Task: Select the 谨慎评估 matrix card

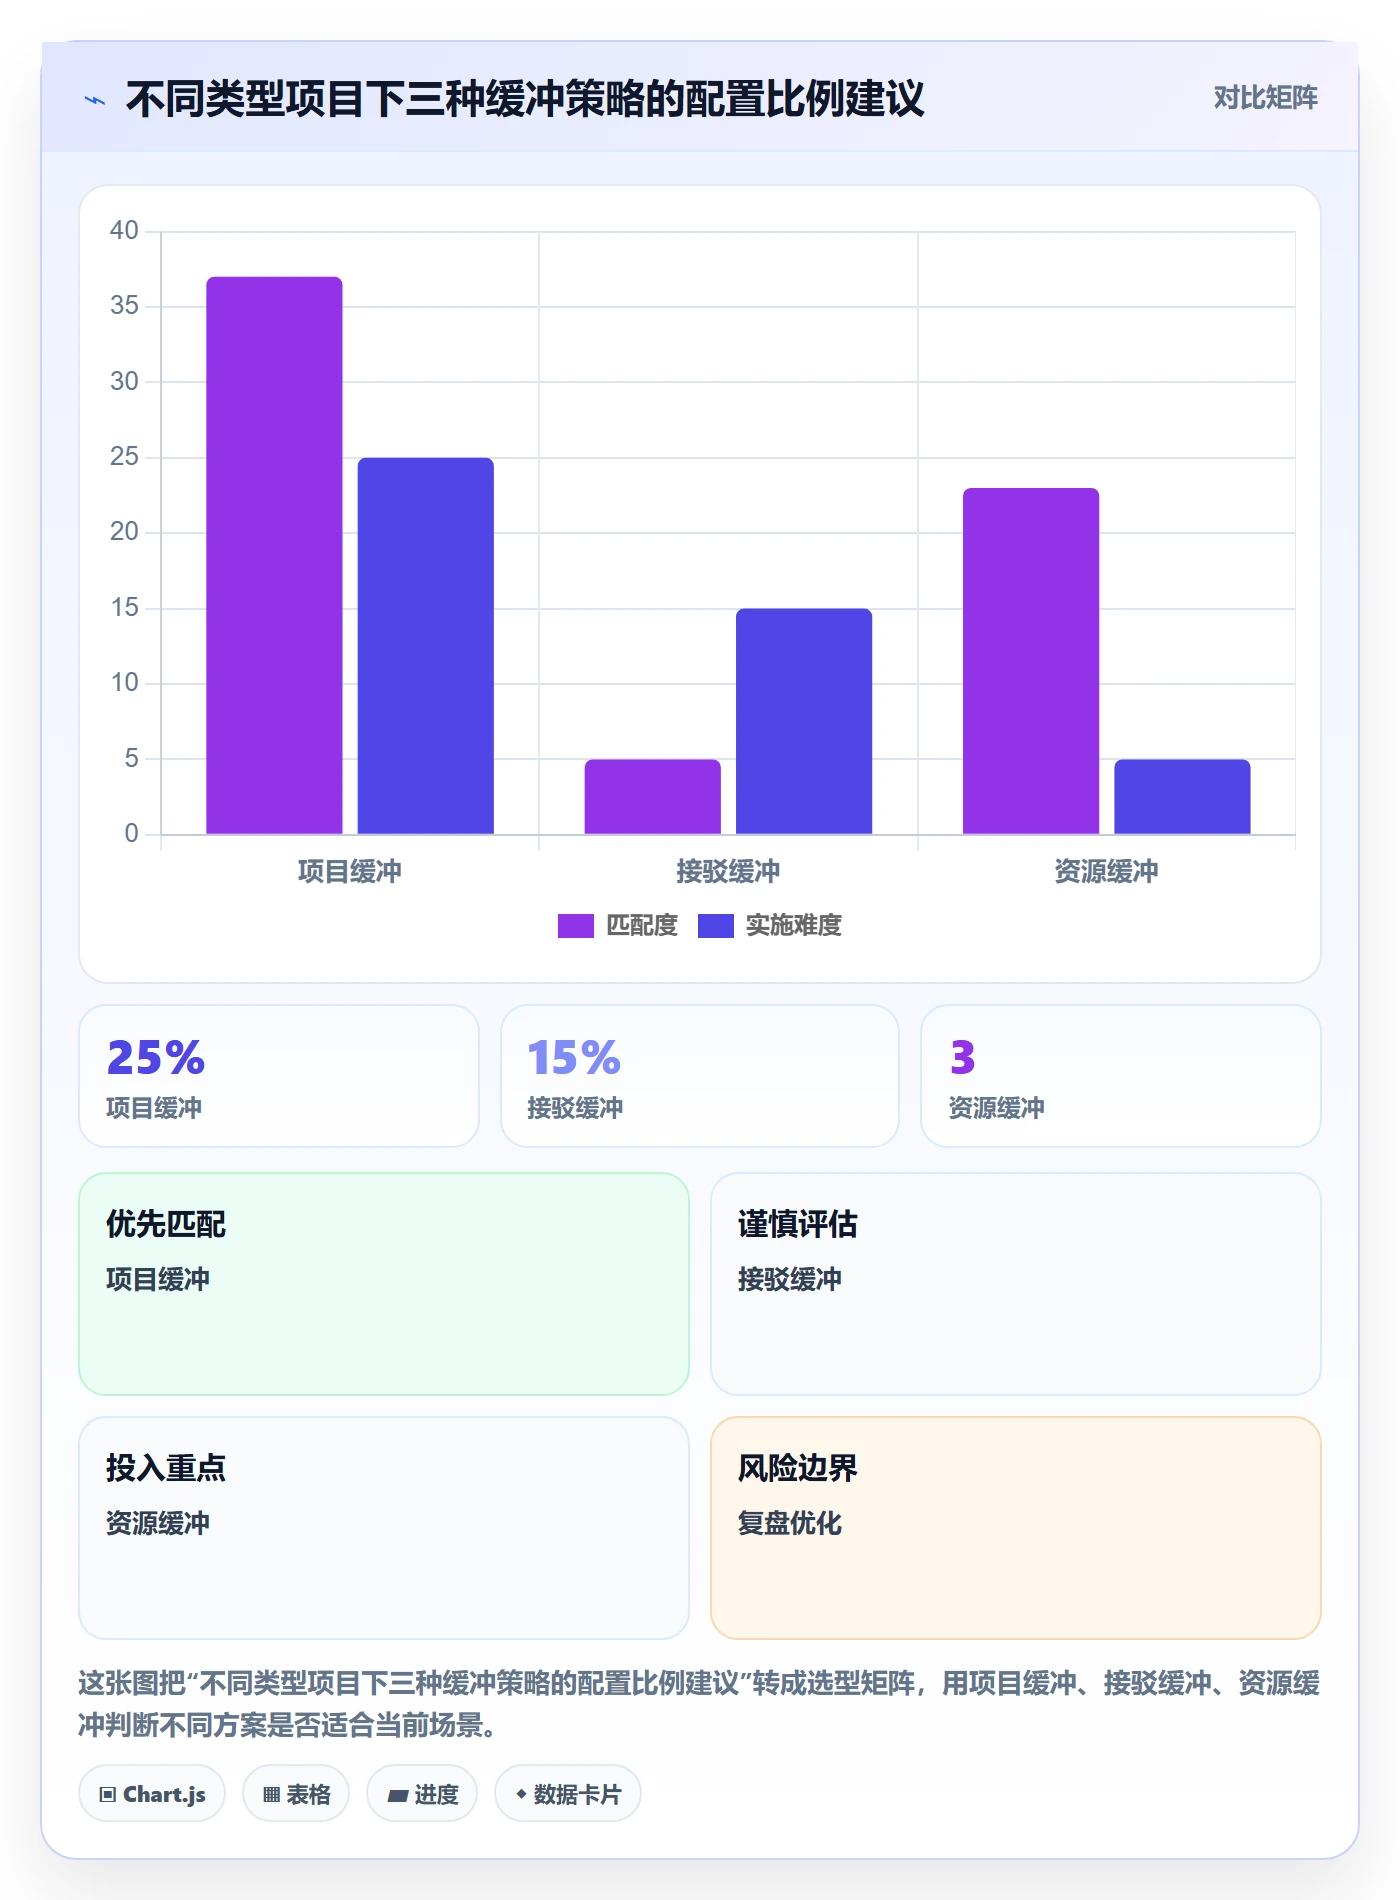Action: [x=1016, y=1284]
